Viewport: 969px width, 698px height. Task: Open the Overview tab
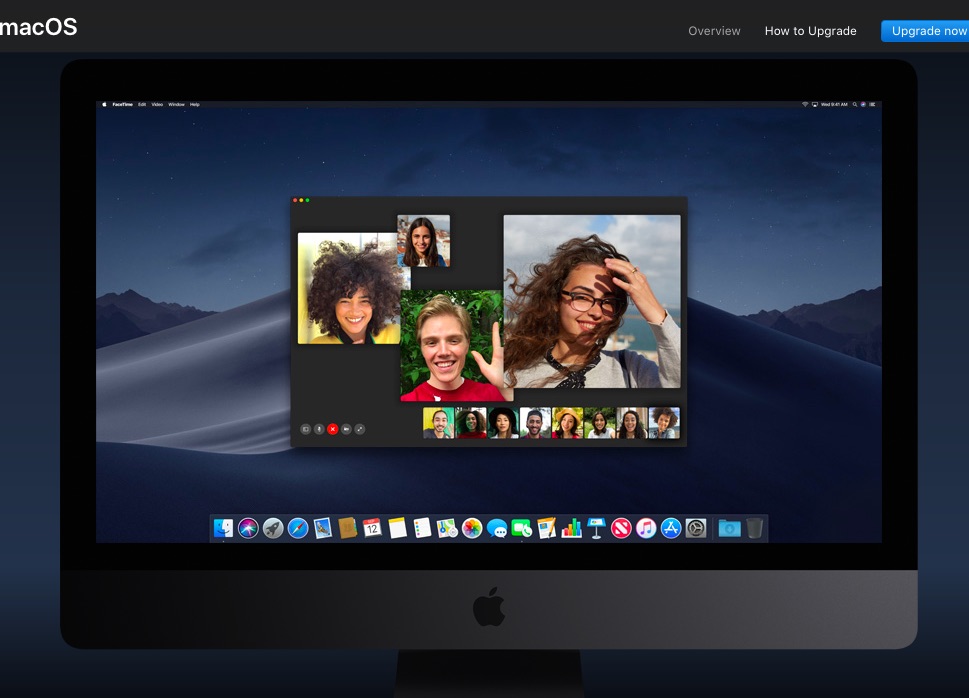[x=714, y=31]
